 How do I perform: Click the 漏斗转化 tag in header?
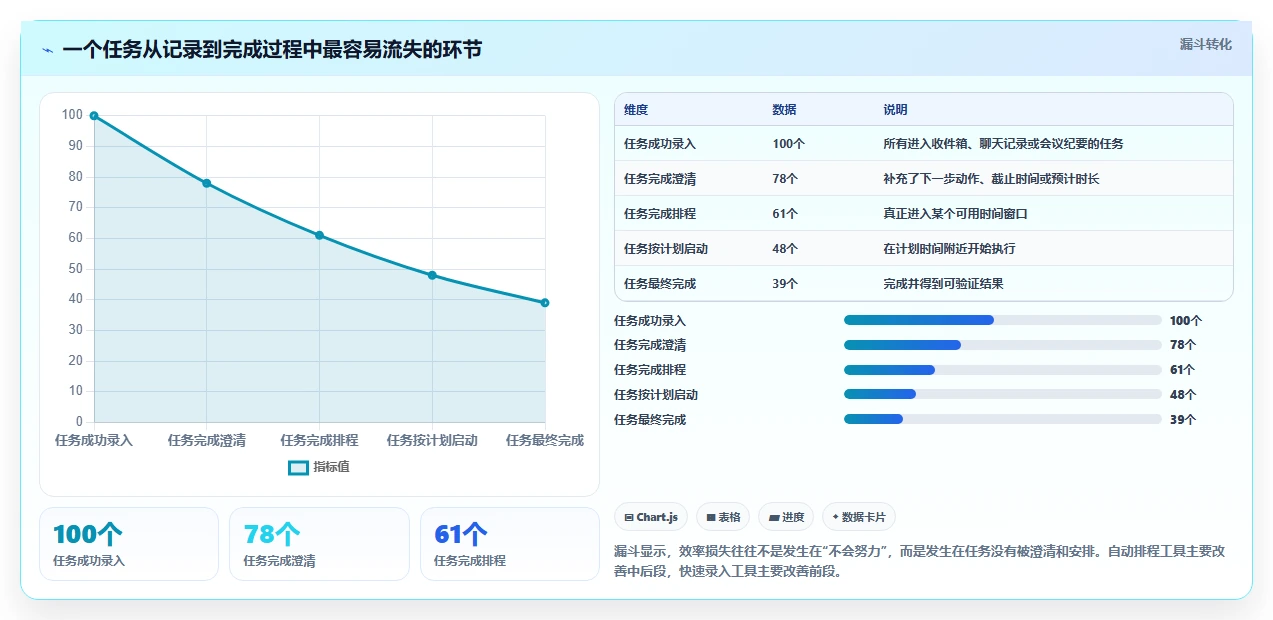1205,45
